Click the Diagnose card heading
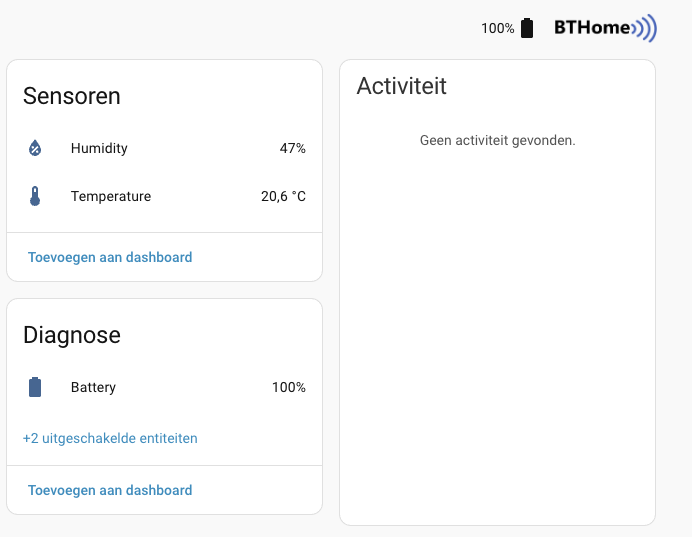The image size is (692, 537). pos(72,335)
